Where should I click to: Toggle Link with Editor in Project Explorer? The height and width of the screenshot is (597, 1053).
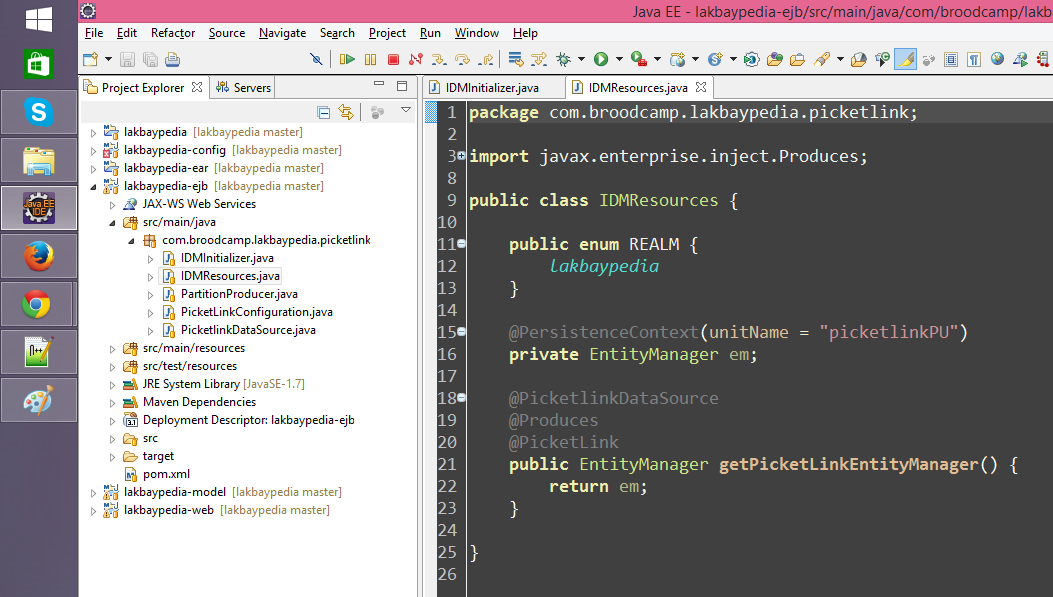(x=346, y=112)
